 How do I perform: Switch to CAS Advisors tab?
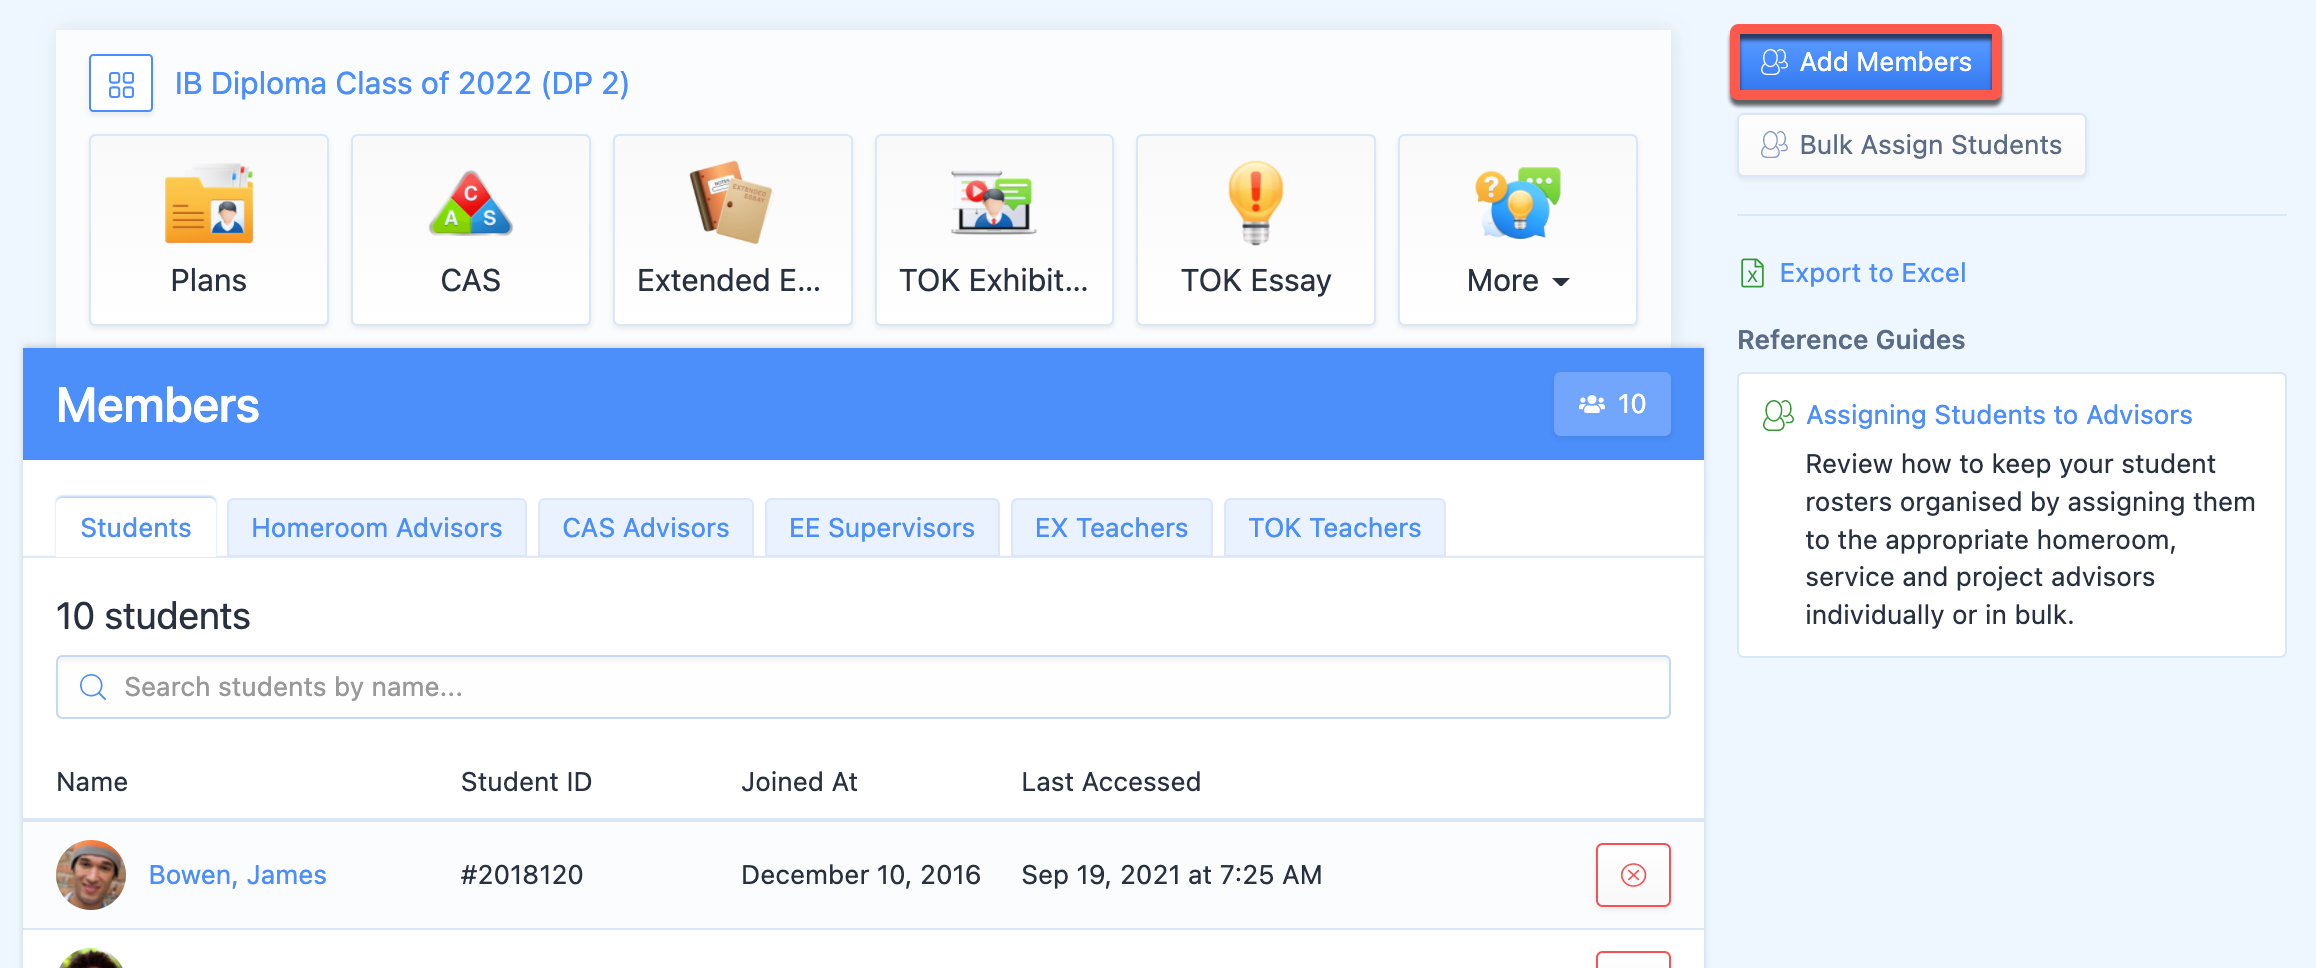pos(646,528)
